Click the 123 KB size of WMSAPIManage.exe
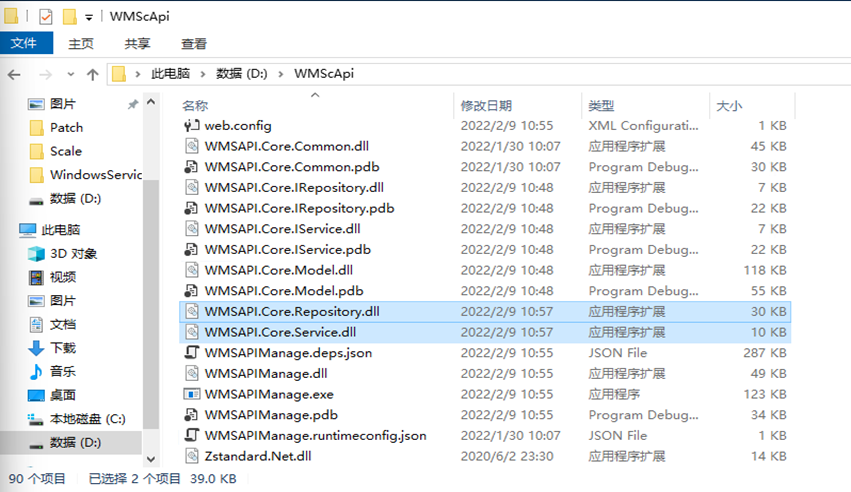The width and height of the screenshot is (851, 492). click(x=765, y=394)
